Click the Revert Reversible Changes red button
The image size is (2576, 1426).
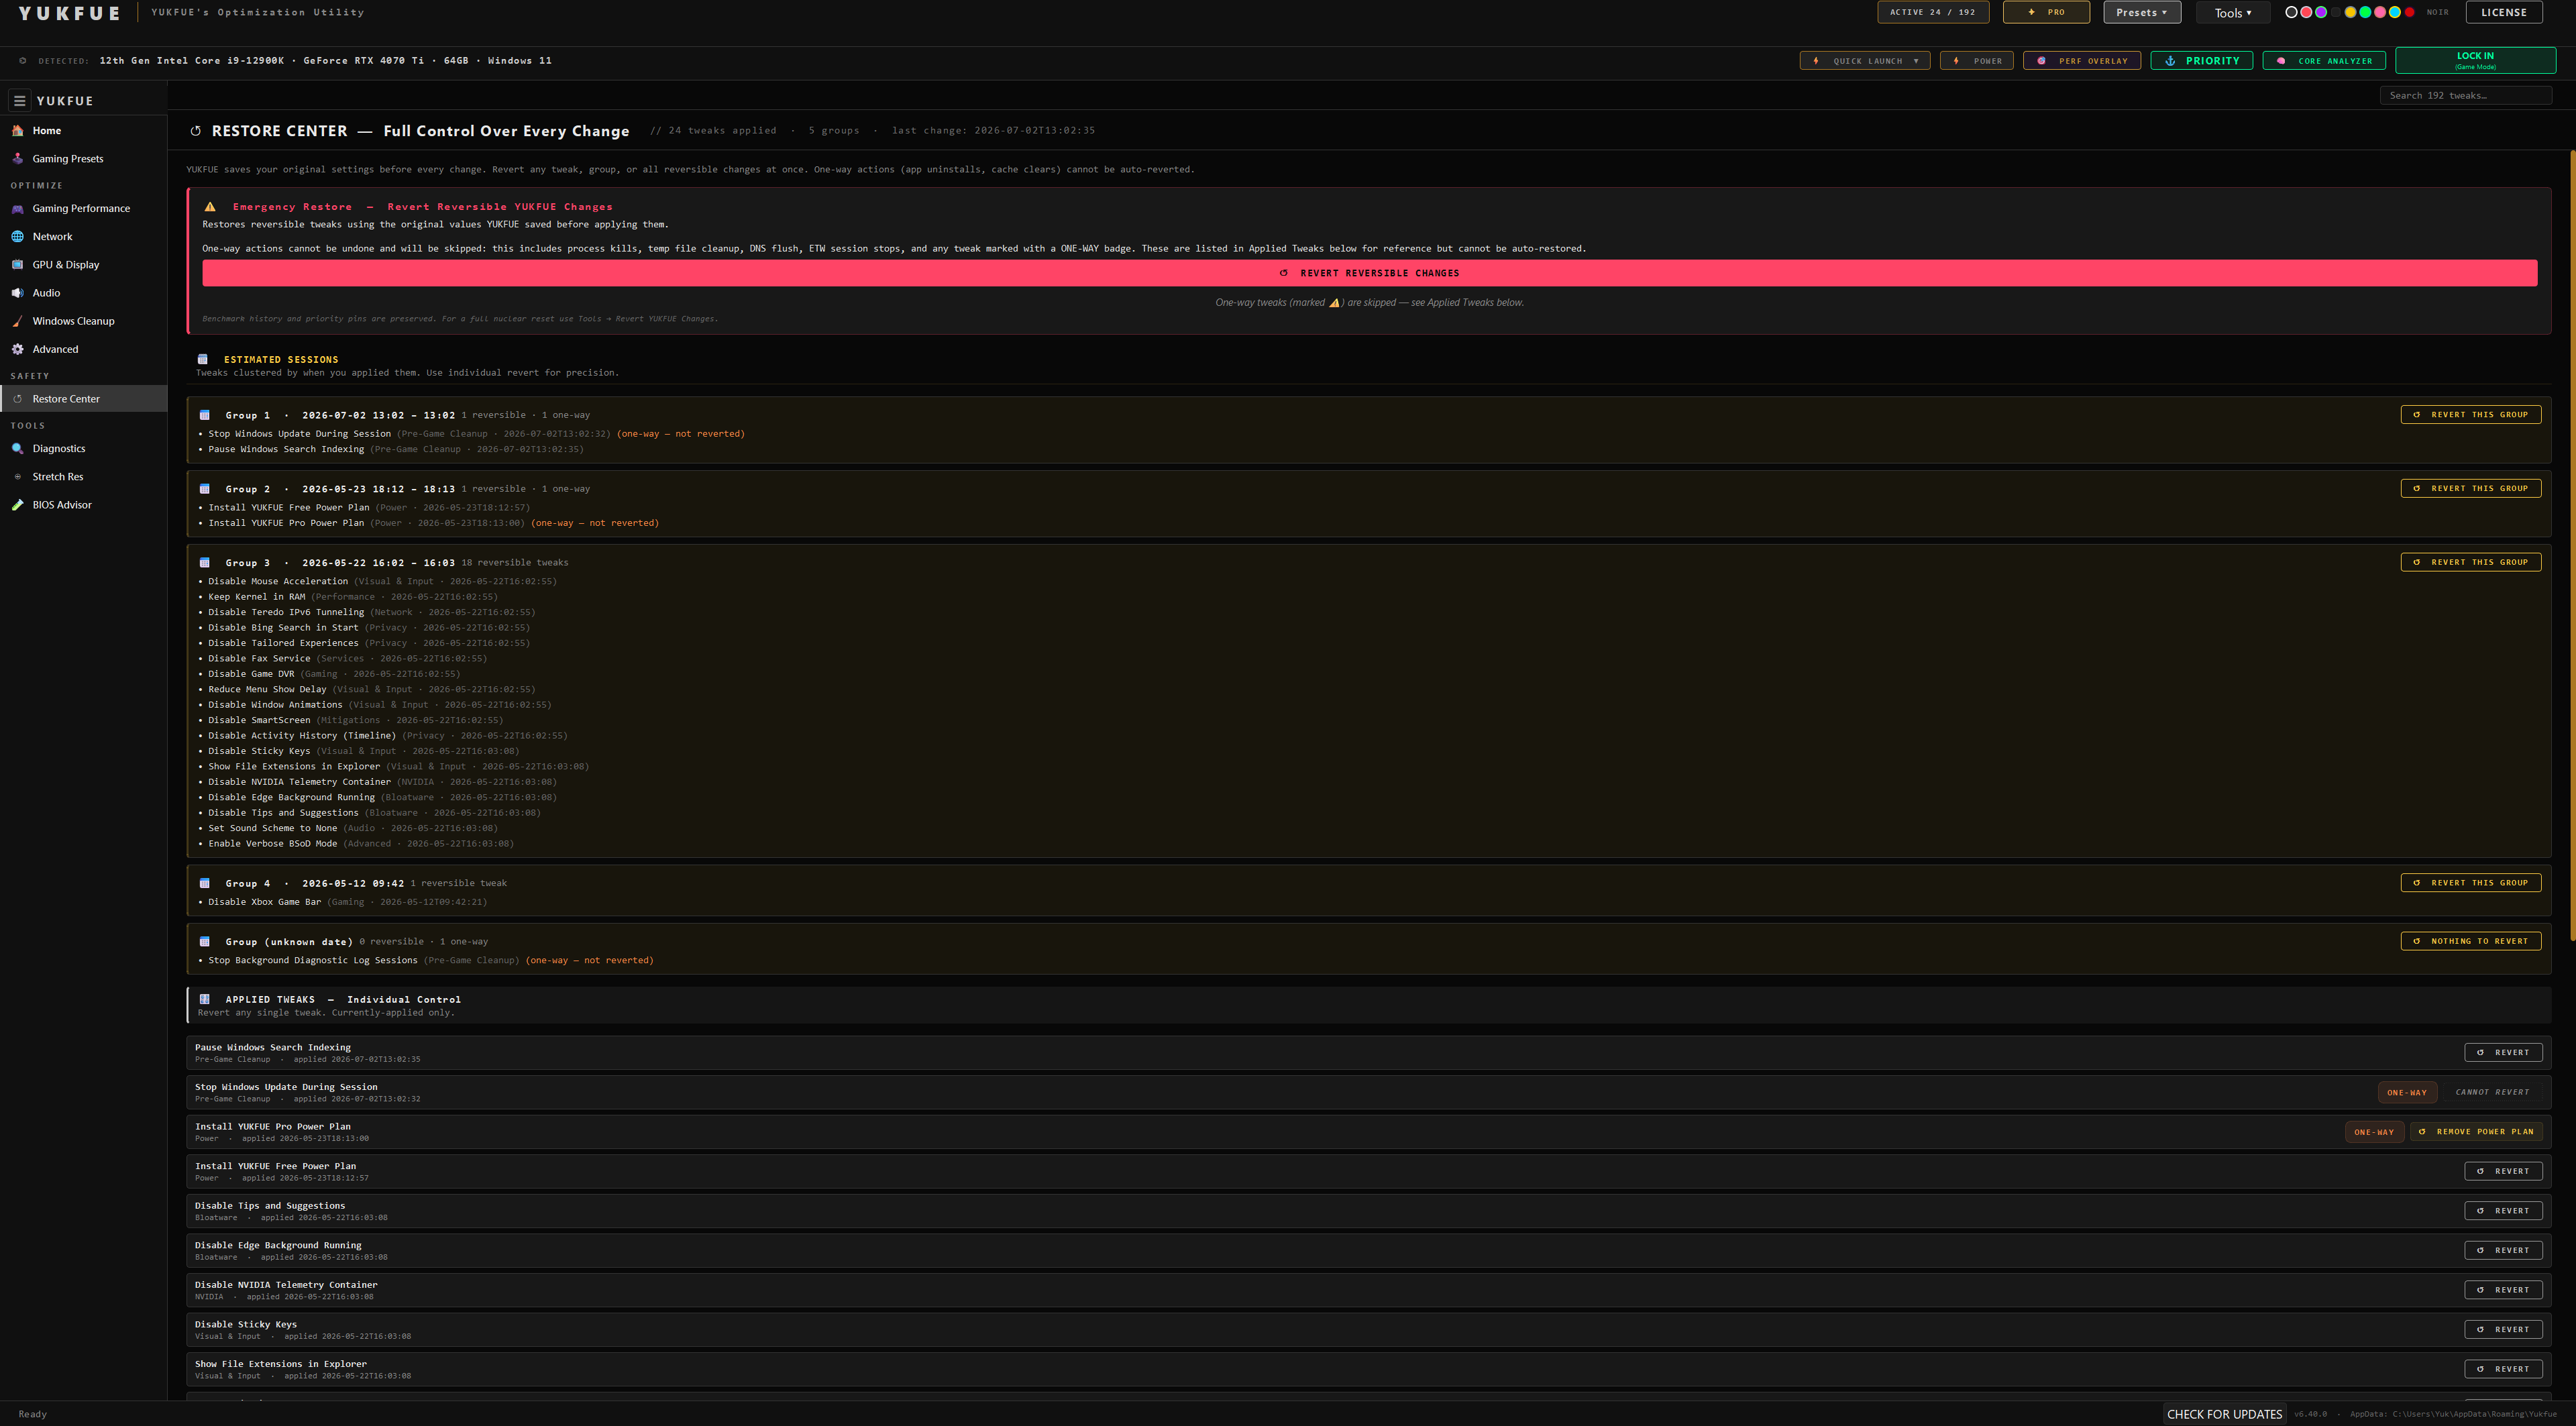click(1369, 273)
